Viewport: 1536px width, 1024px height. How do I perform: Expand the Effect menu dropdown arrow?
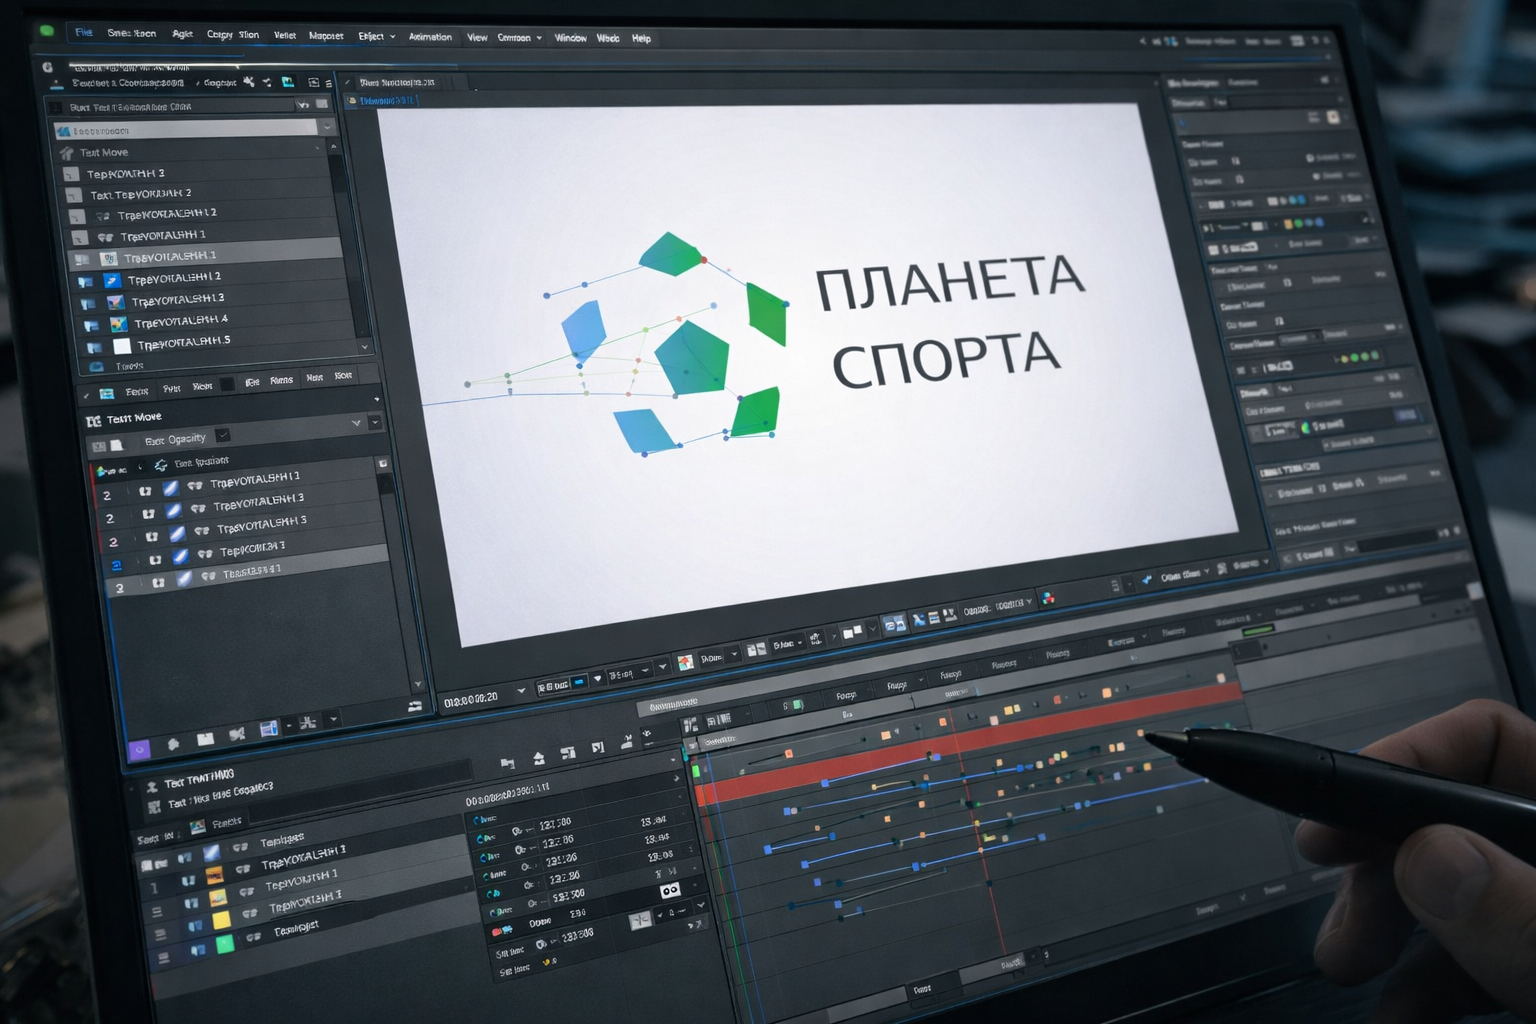tap(392, 37)
